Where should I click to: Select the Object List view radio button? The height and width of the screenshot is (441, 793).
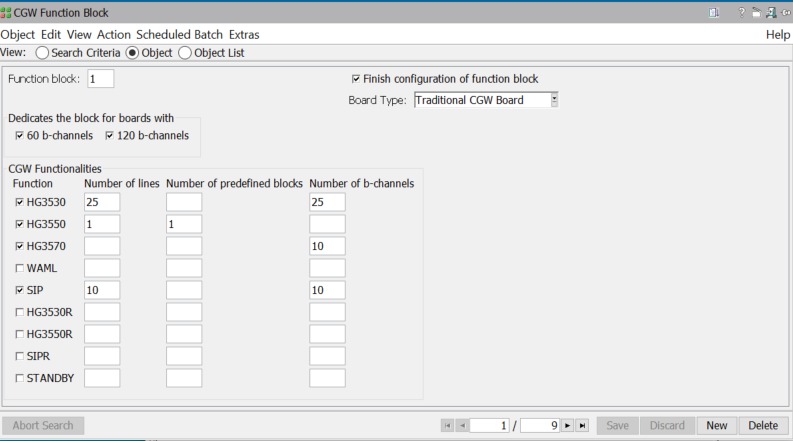pos(185,53)
